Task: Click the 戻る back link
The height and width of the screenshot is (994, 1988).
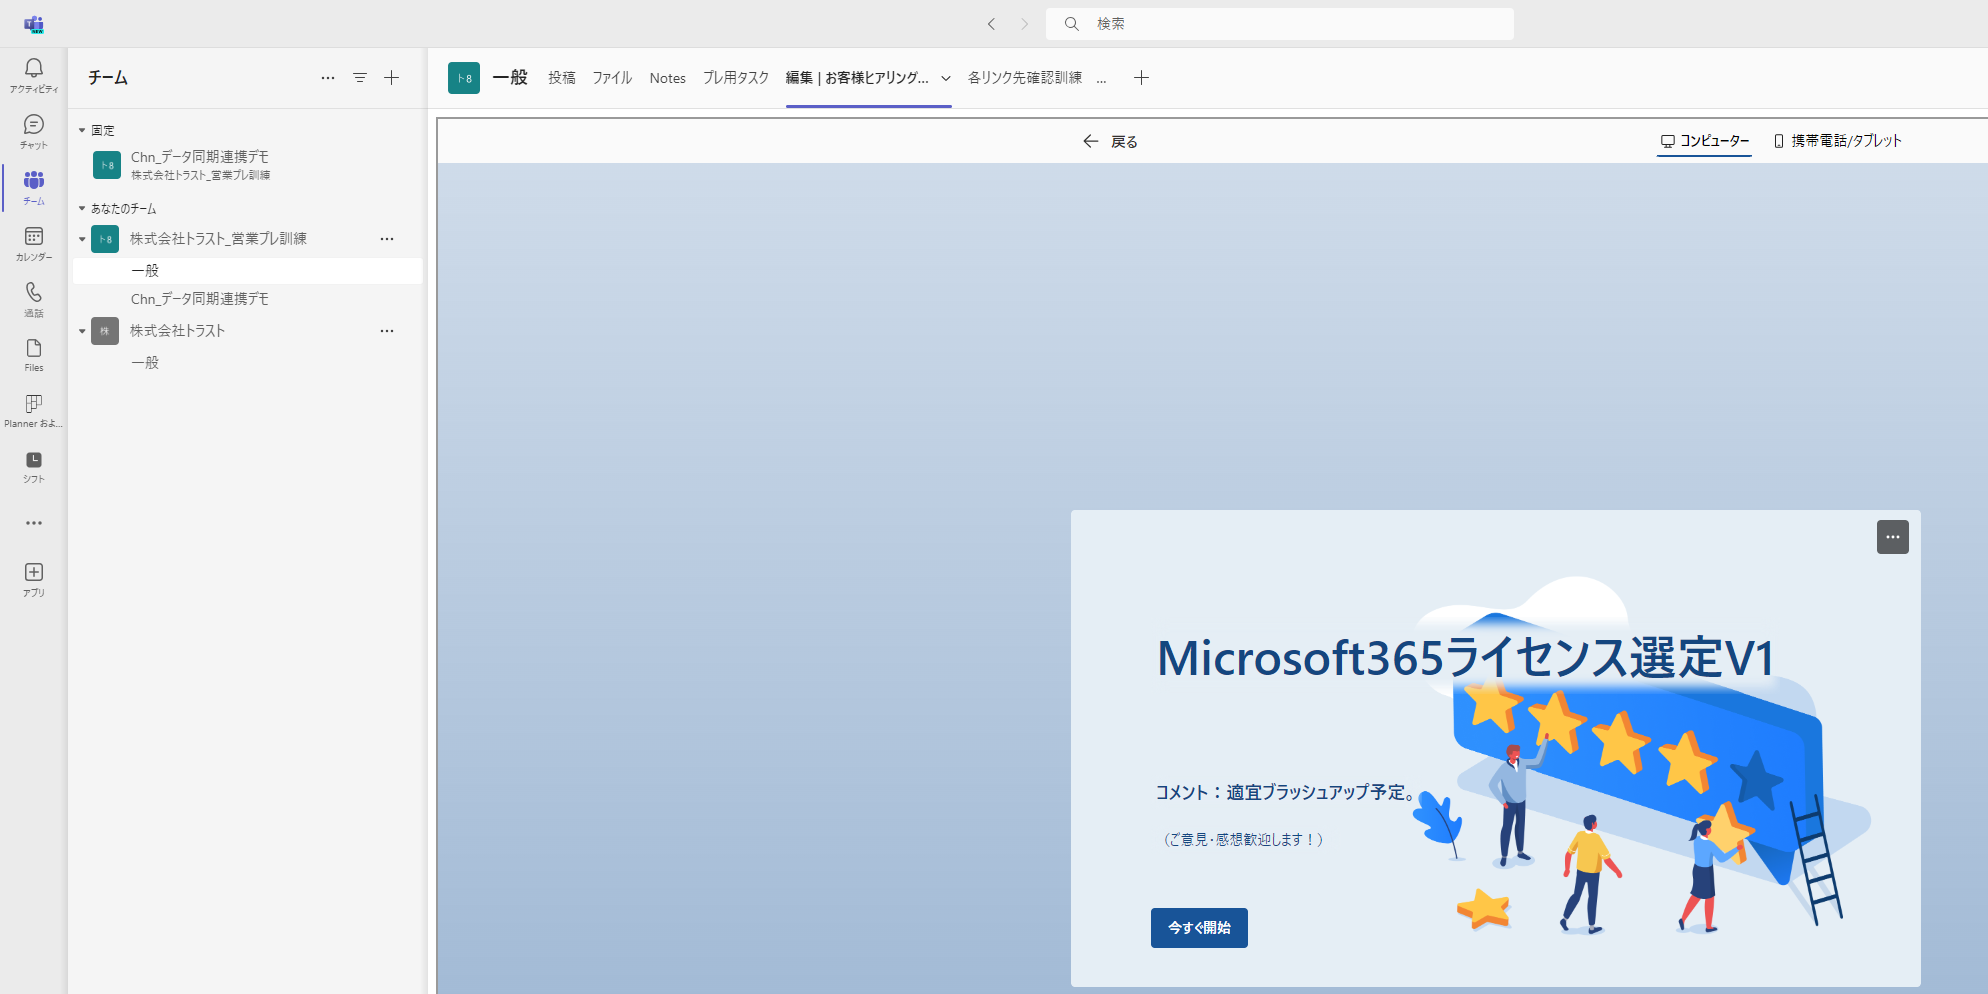Action: click(1111, 142)
